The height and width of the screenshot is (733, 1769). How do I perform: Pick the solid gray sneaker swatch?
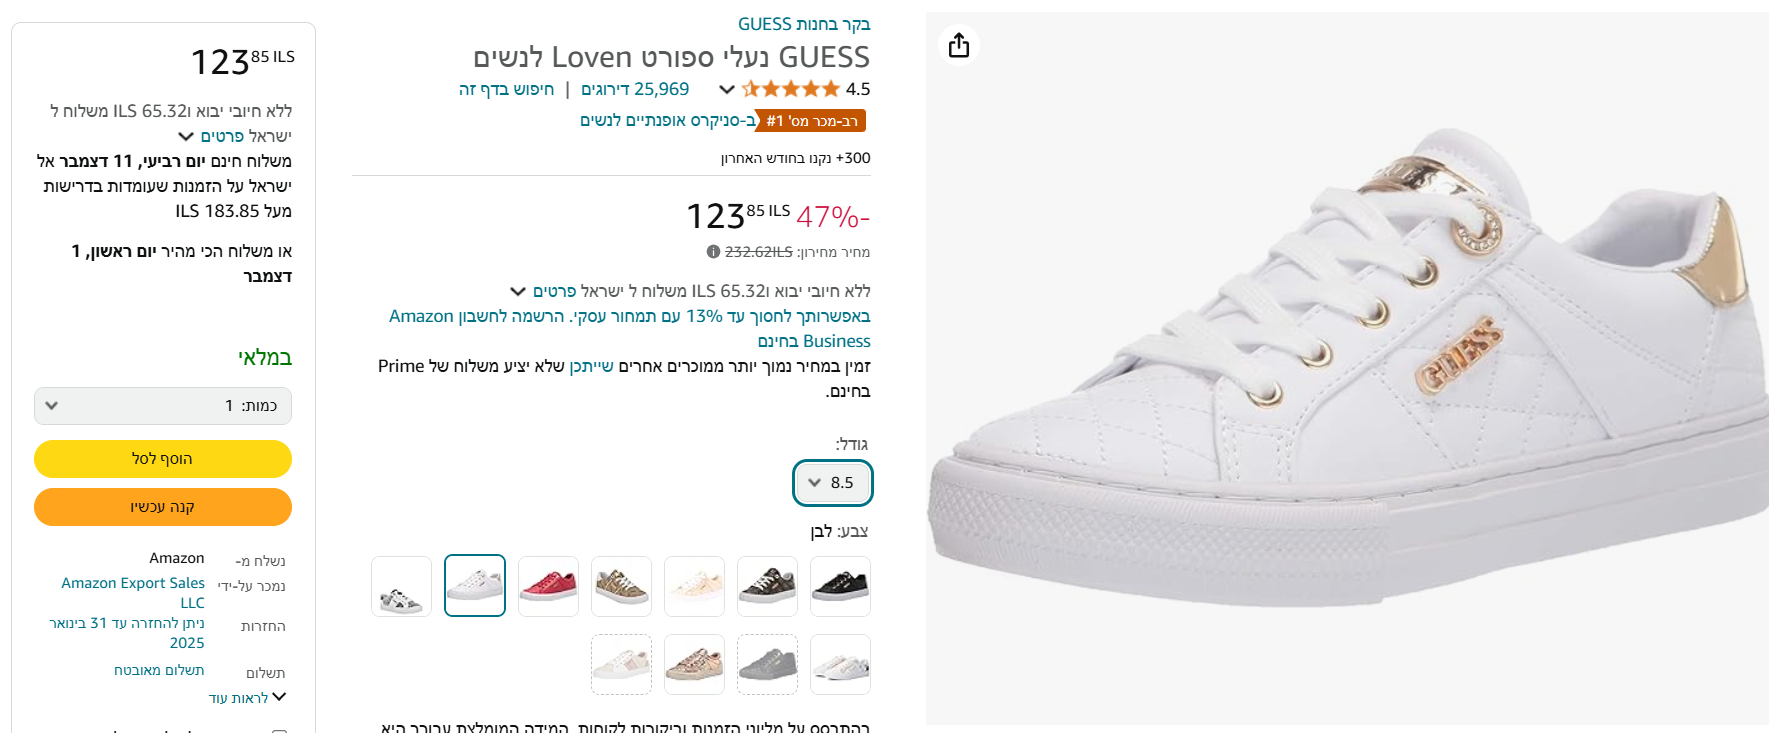pos(767,664)
